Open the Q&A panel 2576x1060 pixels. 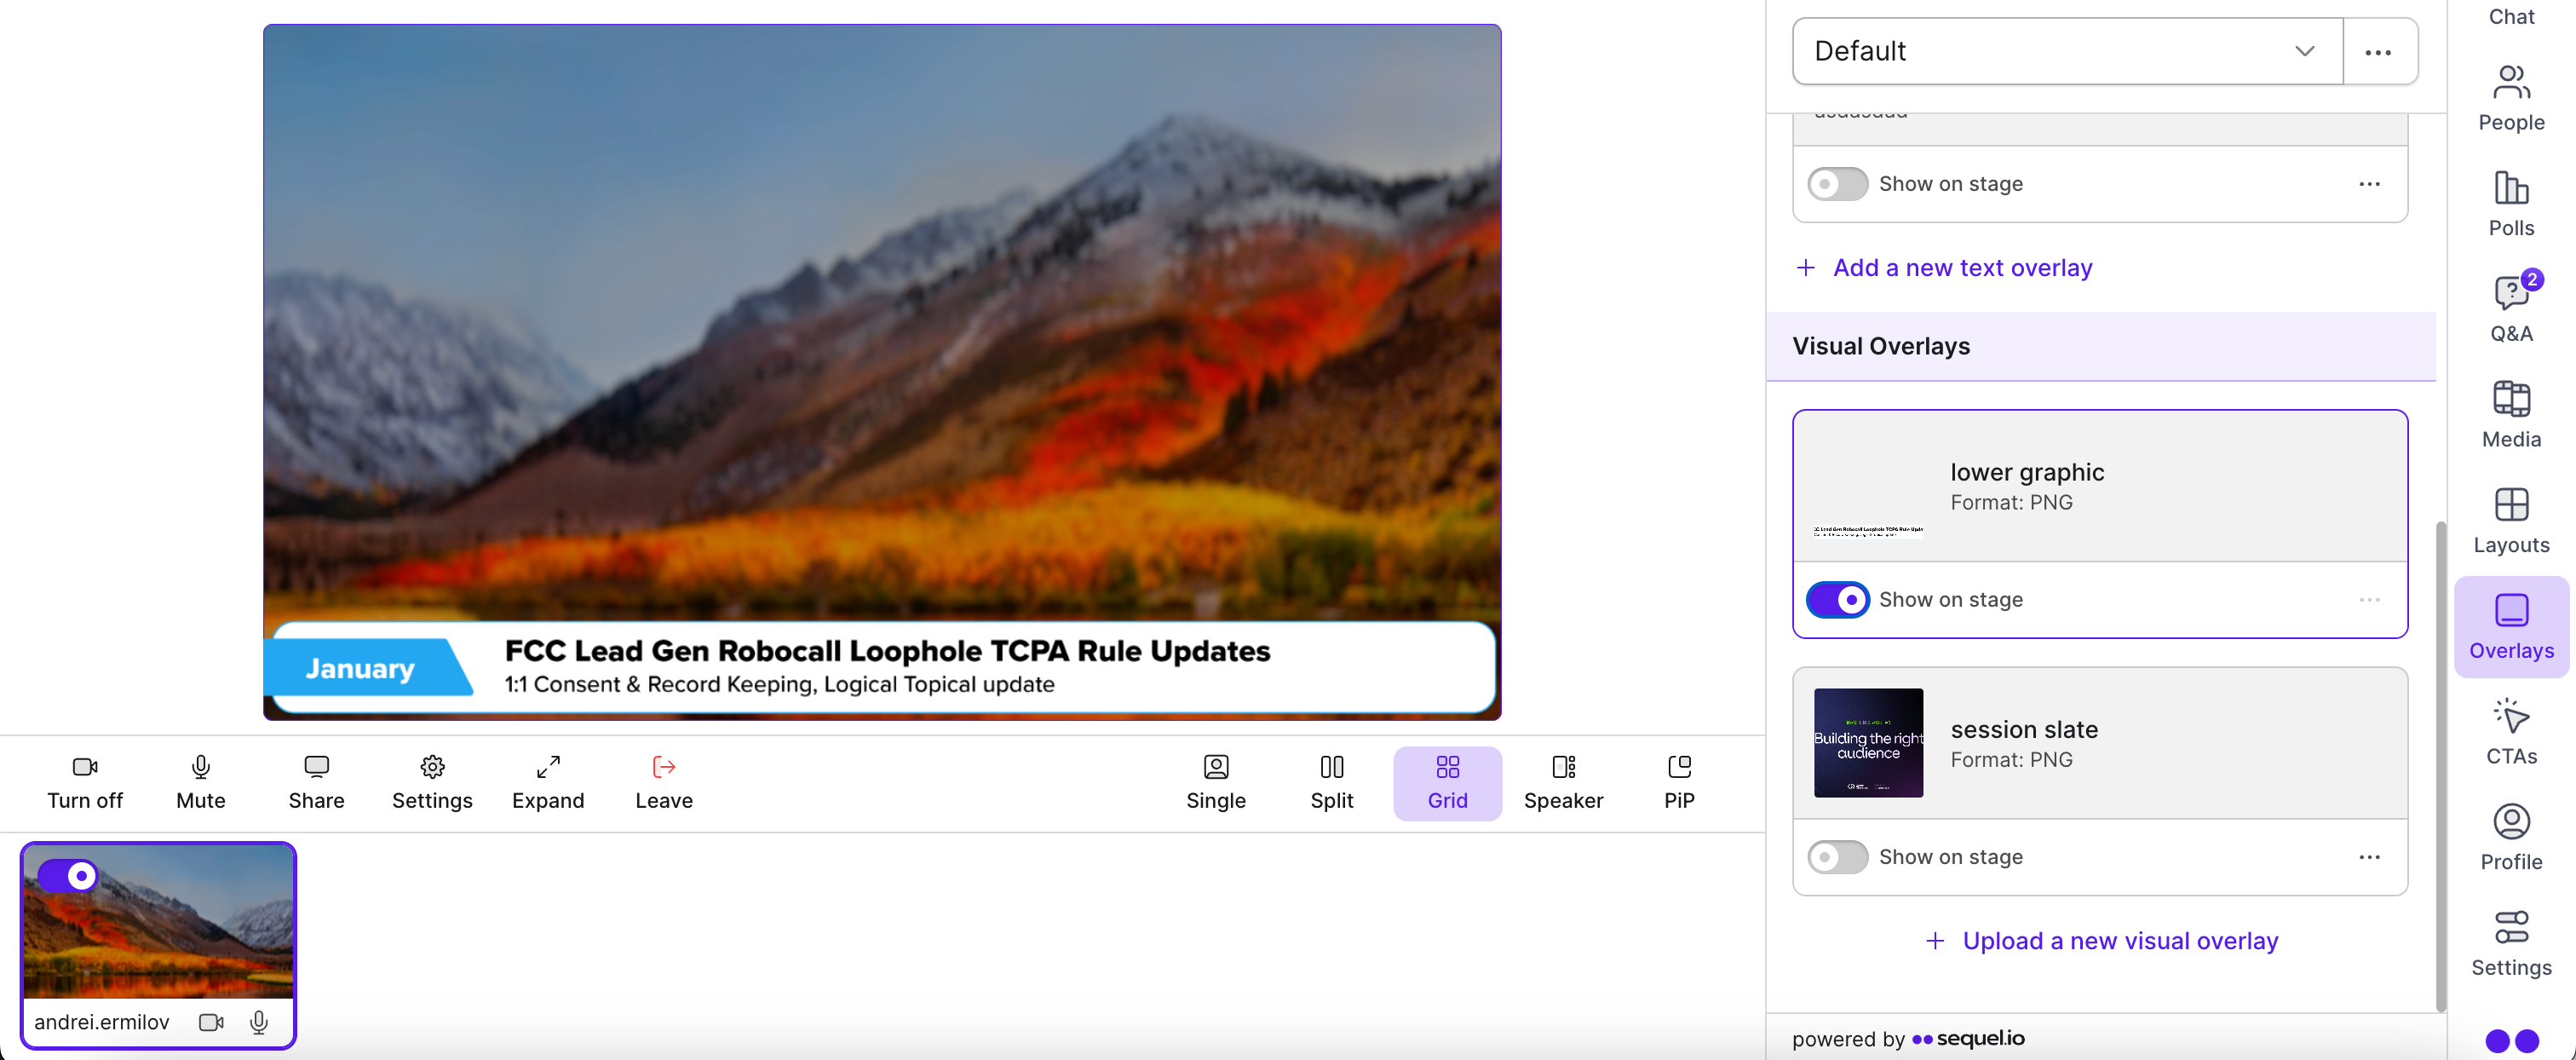point(2511,310)
